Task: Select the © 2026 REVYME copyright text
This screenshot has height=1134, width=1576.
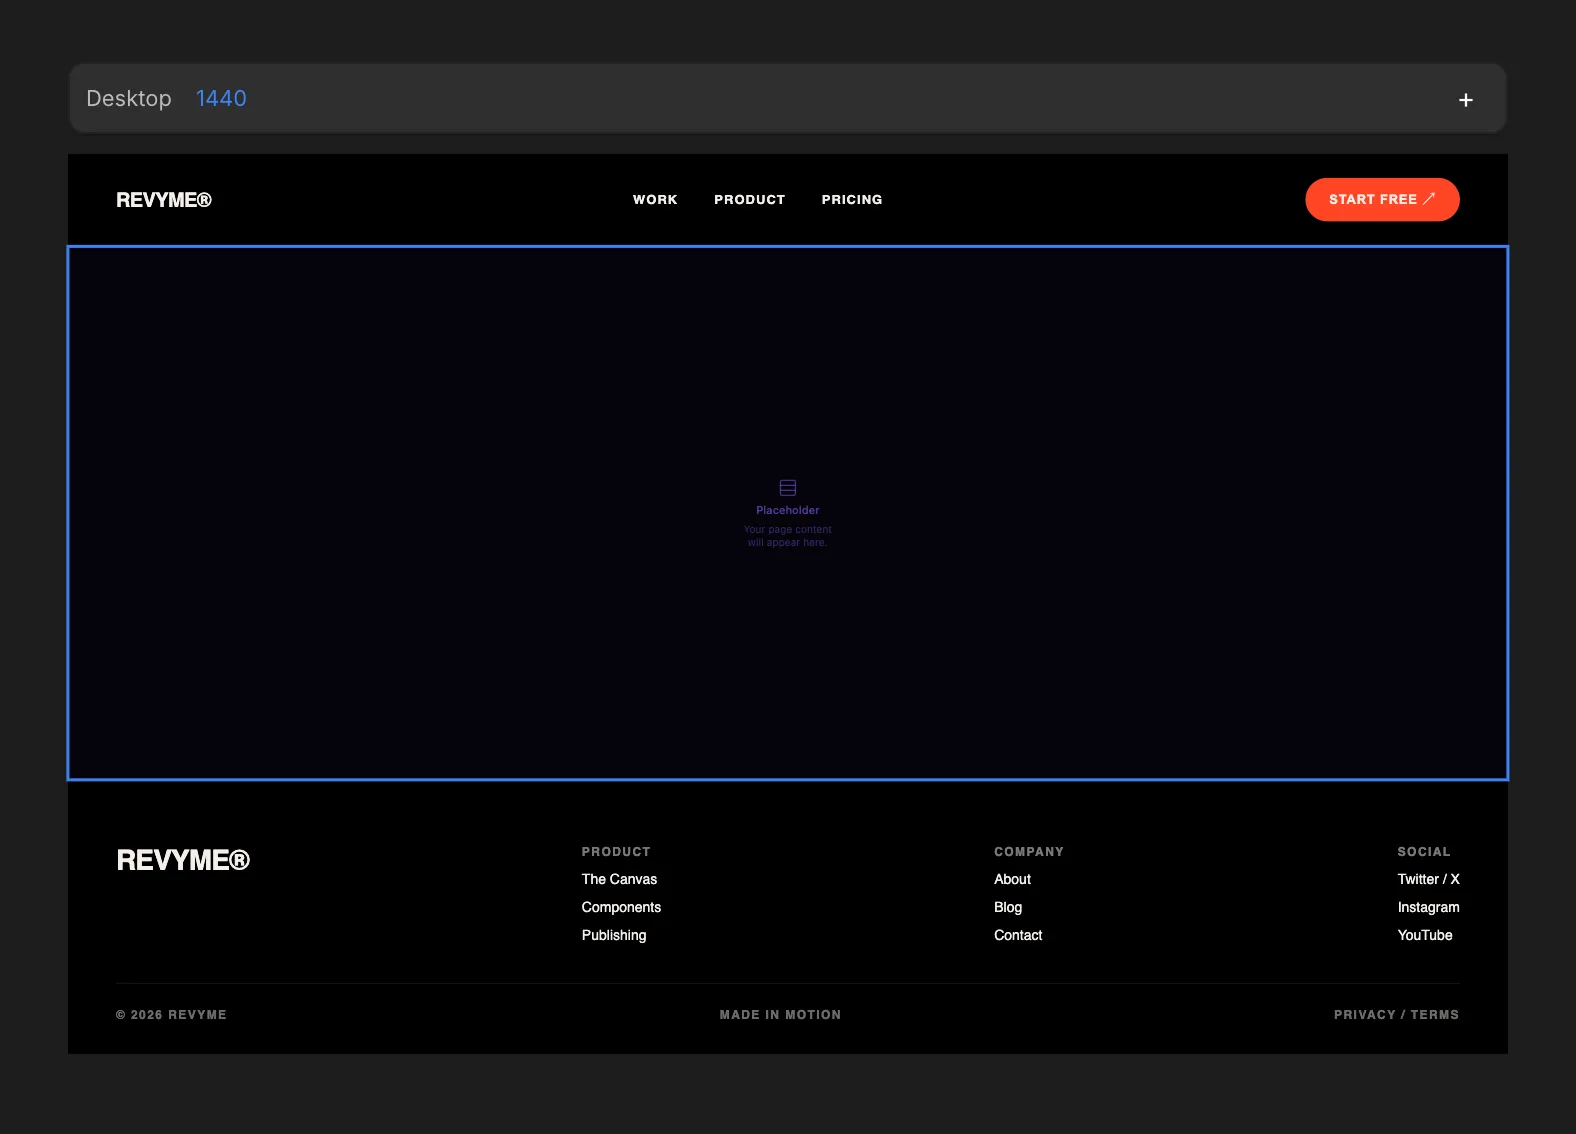Action: pyautogui.click(x=171, y=1015)
